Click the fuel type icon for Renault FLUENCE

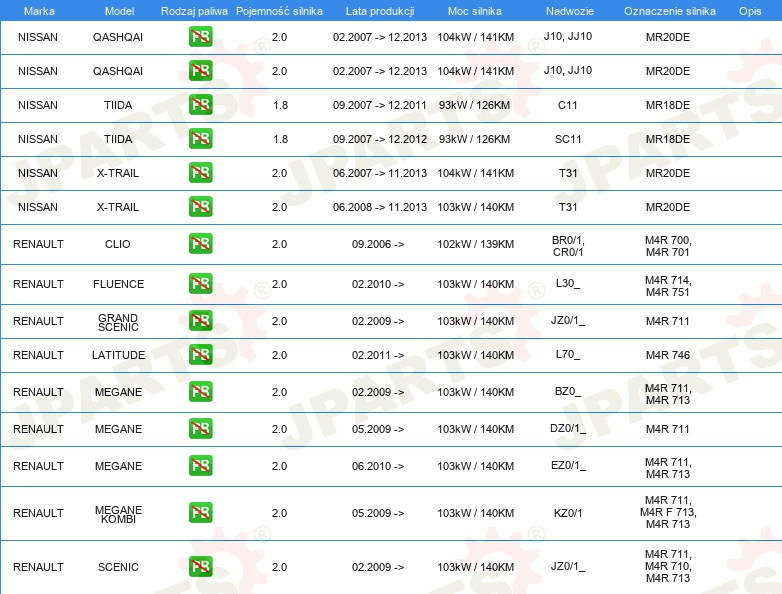(x=200, y=284)
